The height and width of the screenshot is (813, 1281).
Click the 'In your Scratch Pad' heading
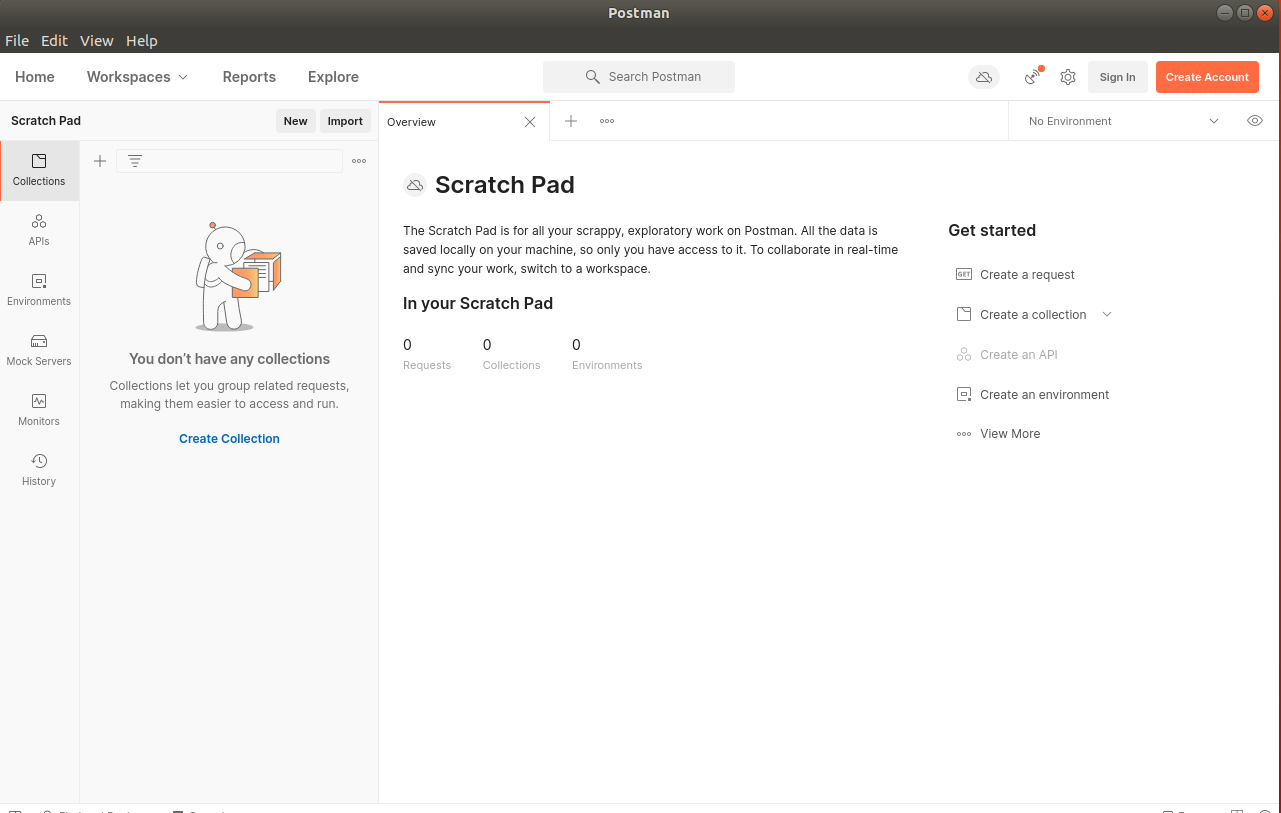[x=478, y=303]
